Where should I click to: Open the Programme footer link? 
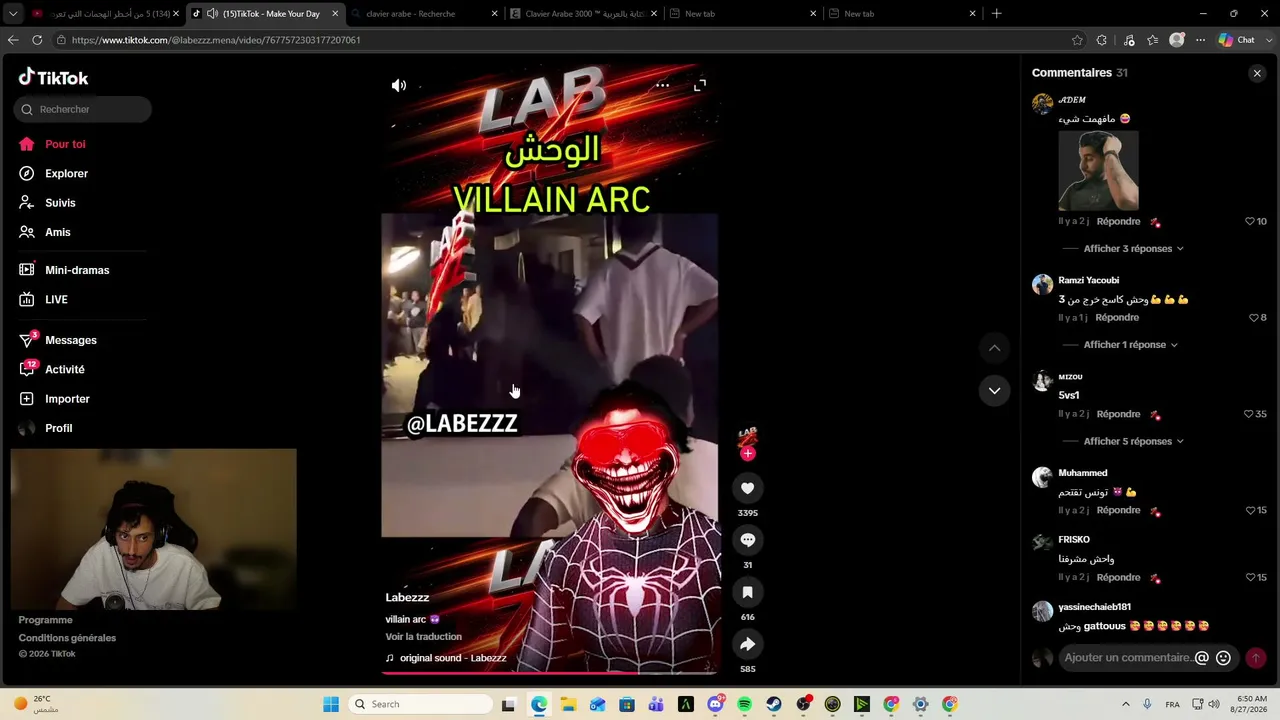pyautogui.click(x=45, y=620)
